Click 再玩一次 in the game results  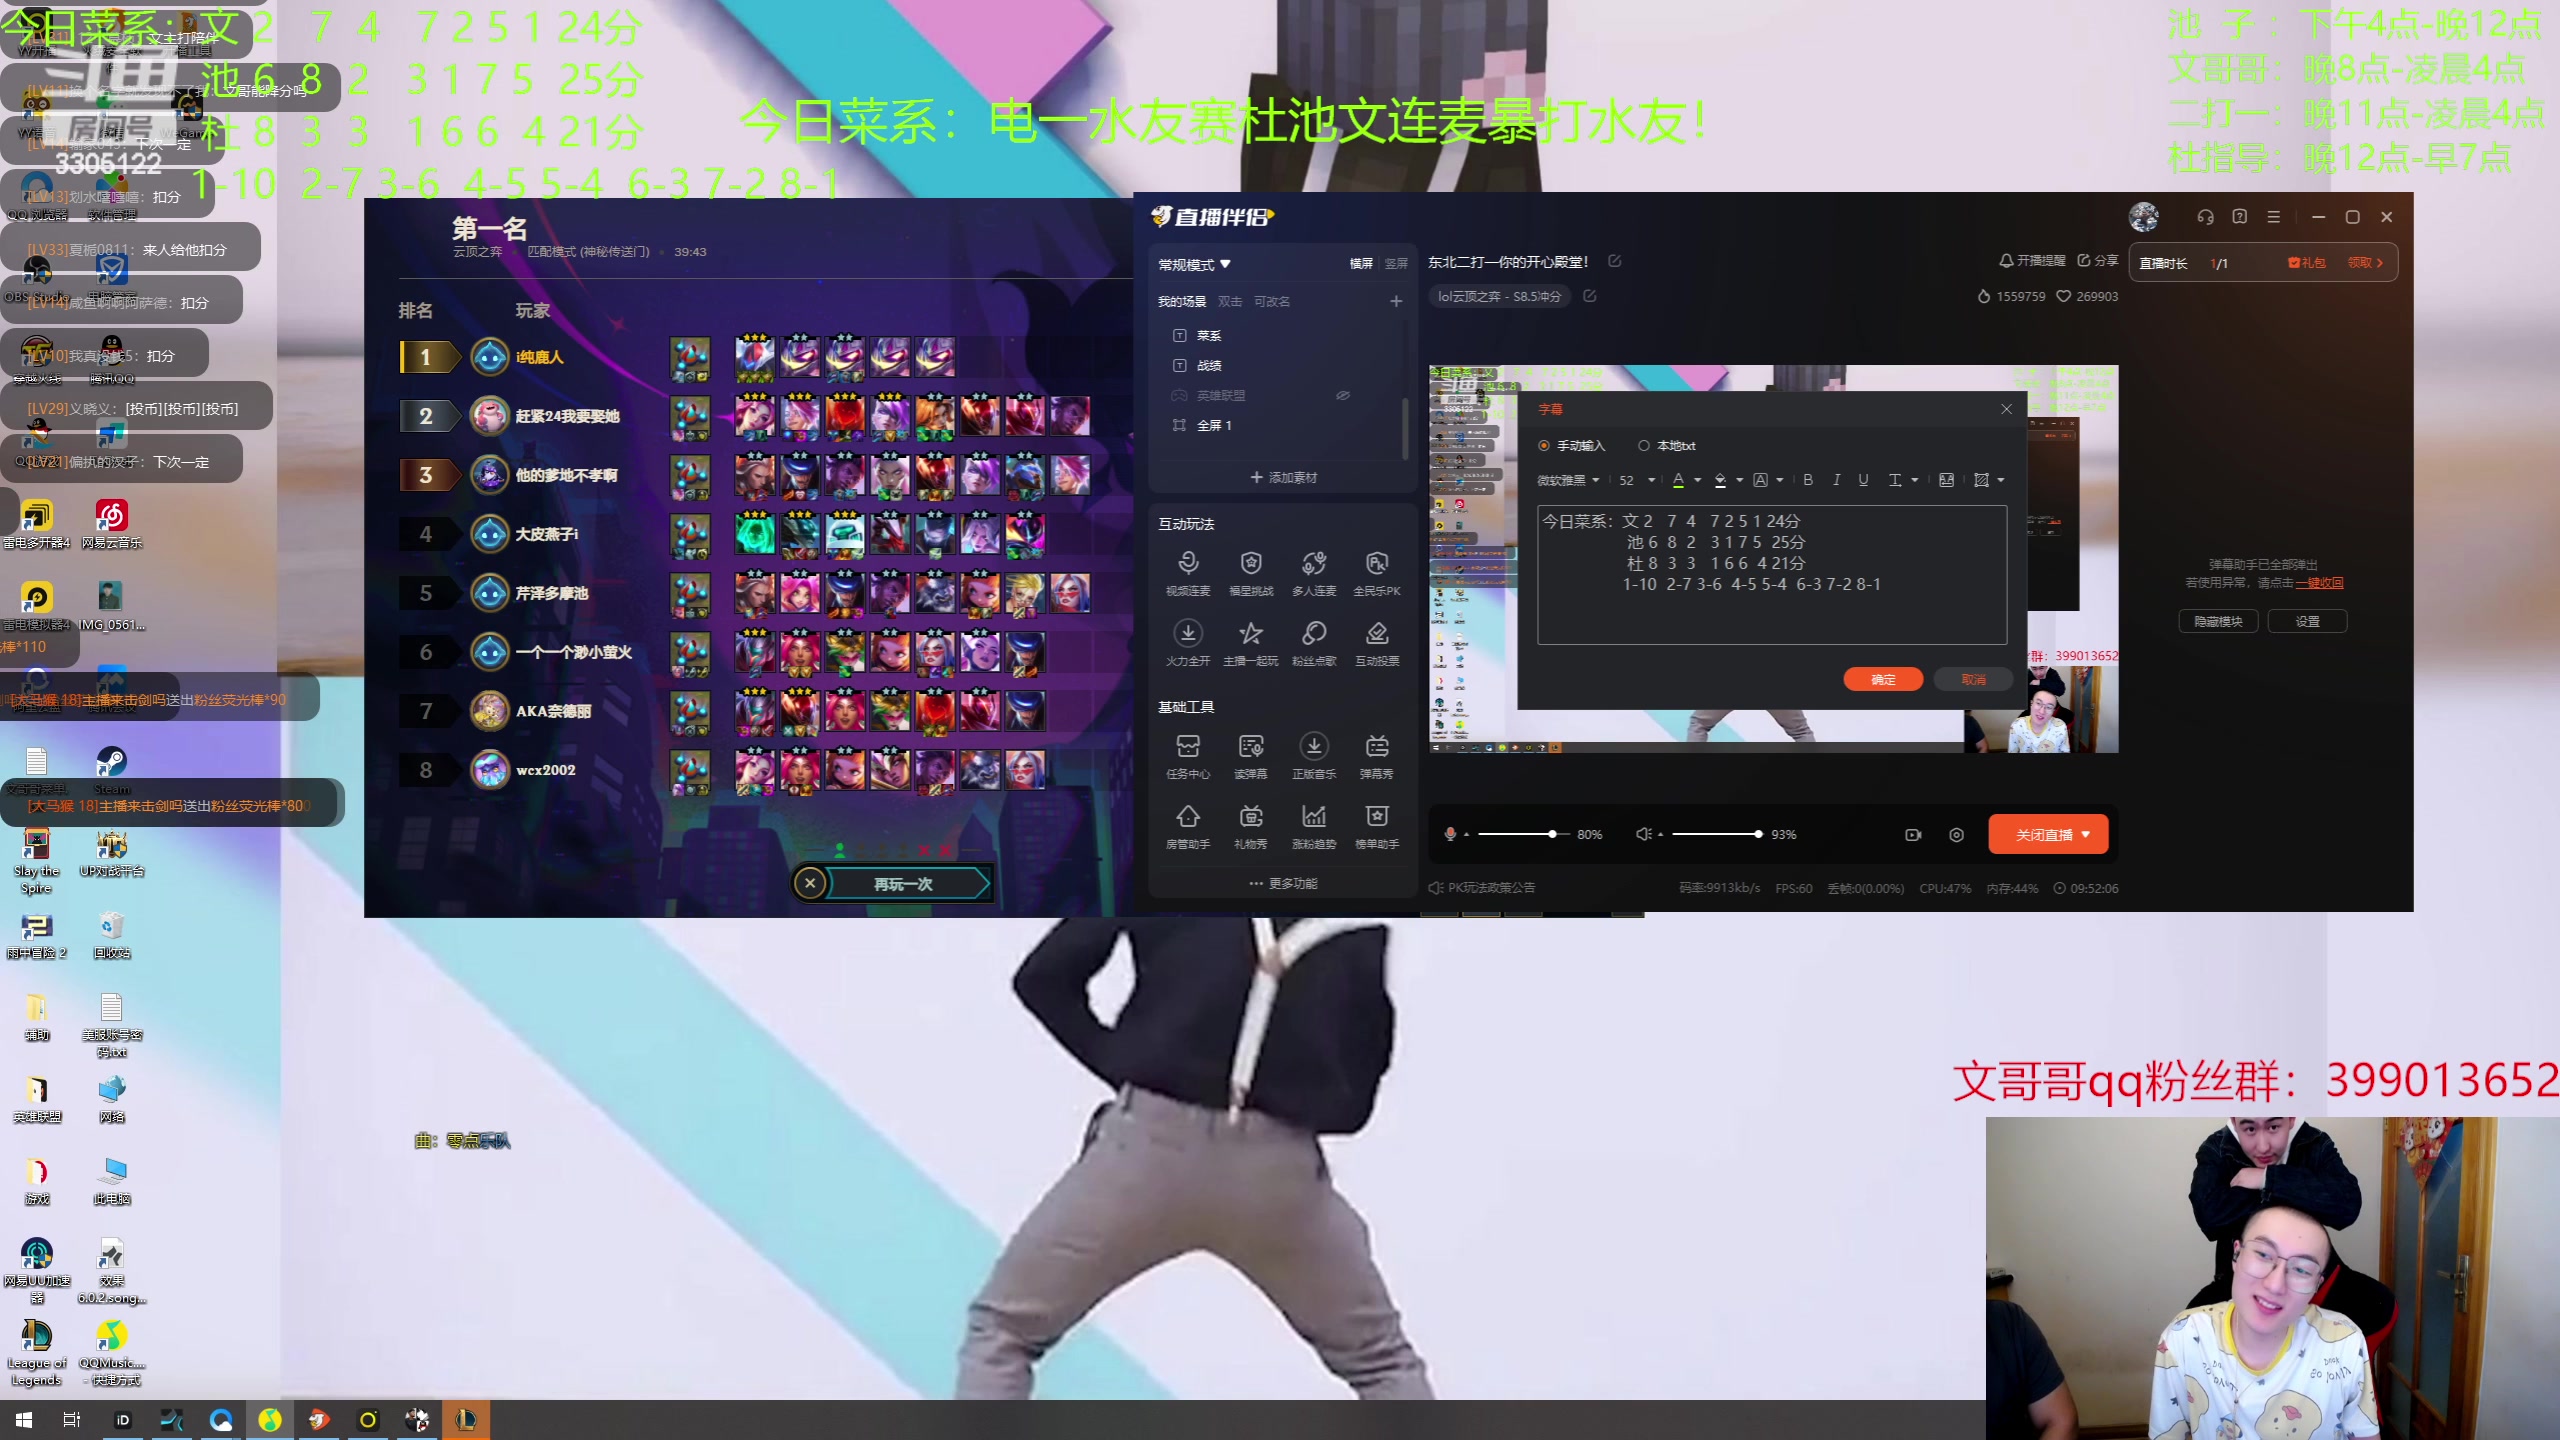903,884
